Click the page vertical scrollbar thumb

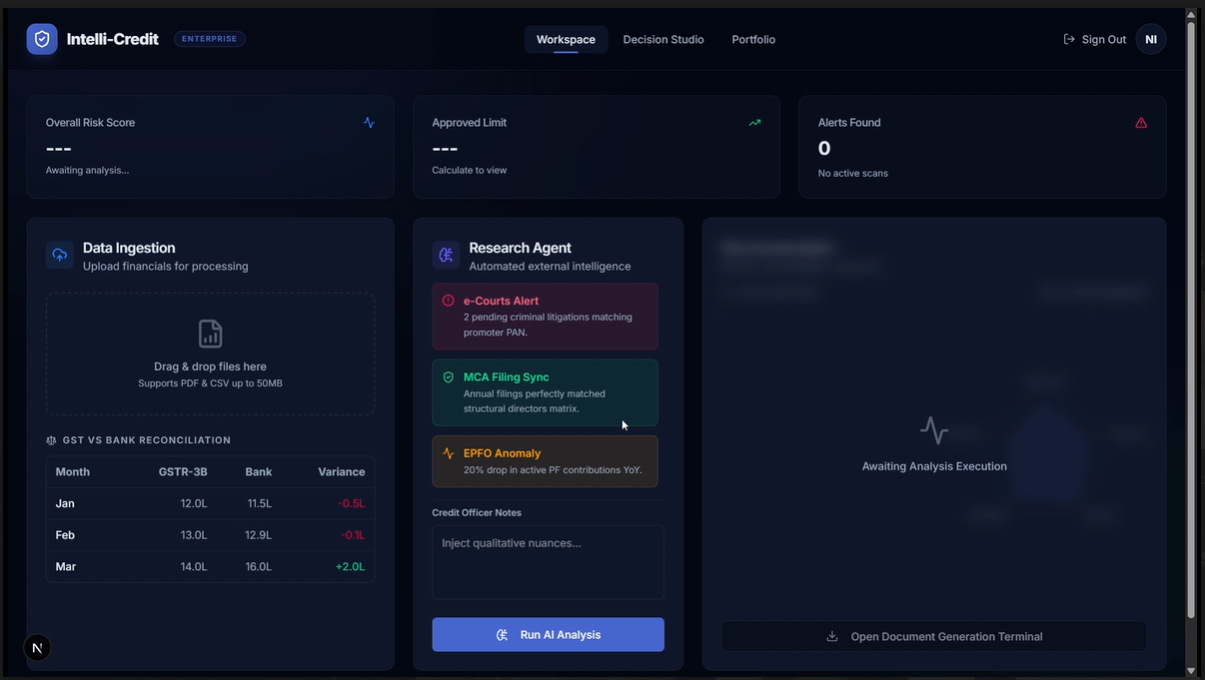coord(1191,318)
